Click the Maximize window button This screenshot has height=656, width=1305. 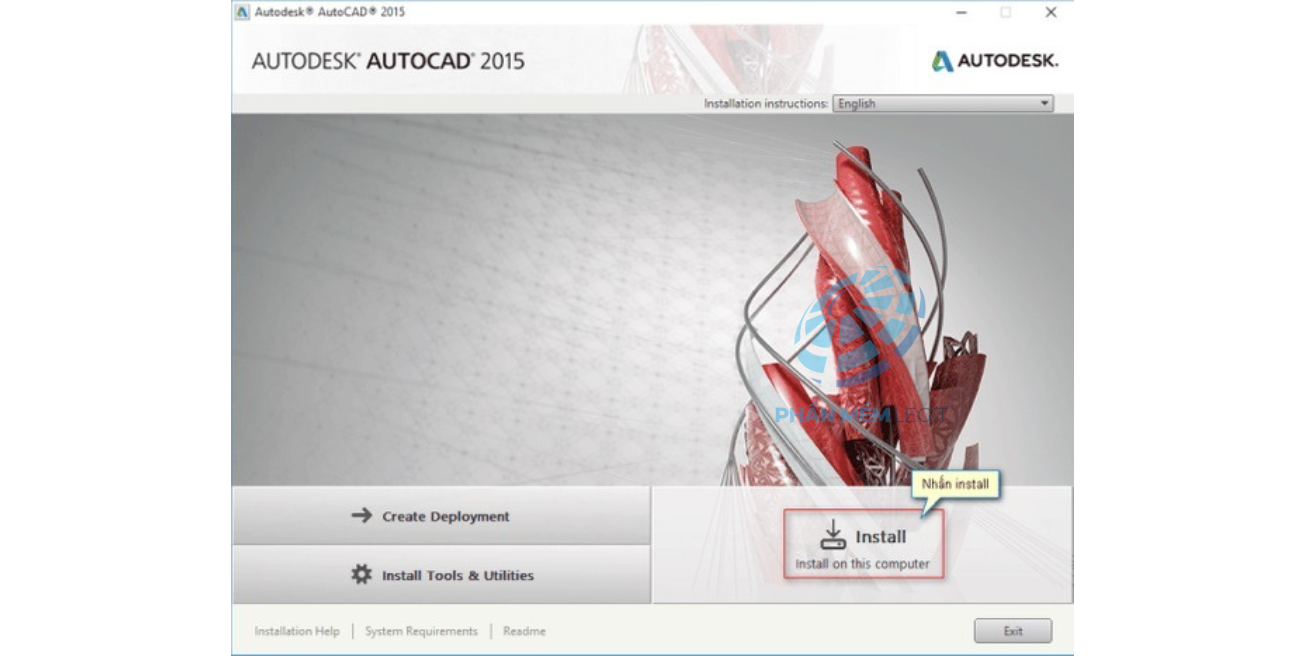tap(1006, 12)
